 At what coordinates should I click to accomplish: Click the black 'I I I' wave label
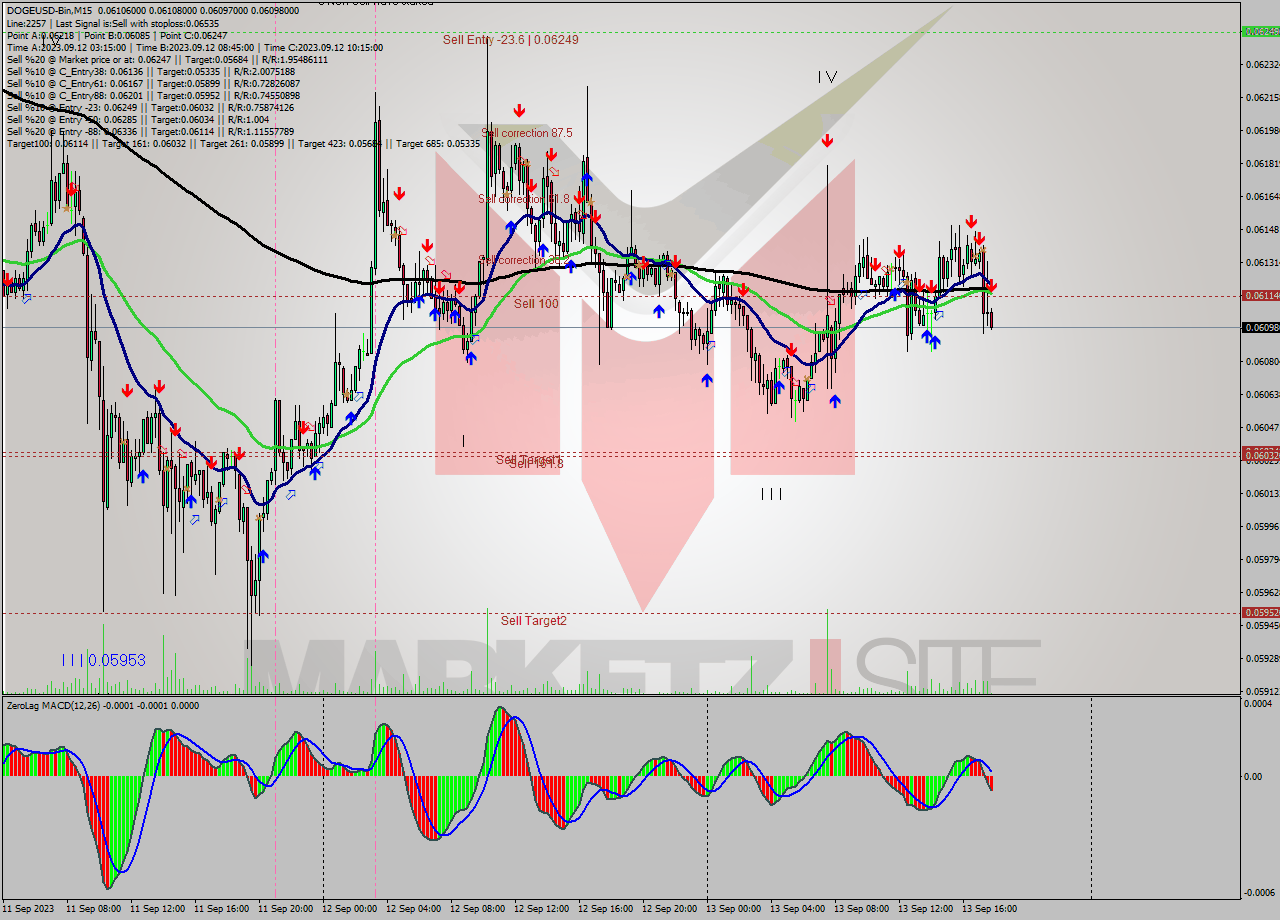click(x=771, y=494)
